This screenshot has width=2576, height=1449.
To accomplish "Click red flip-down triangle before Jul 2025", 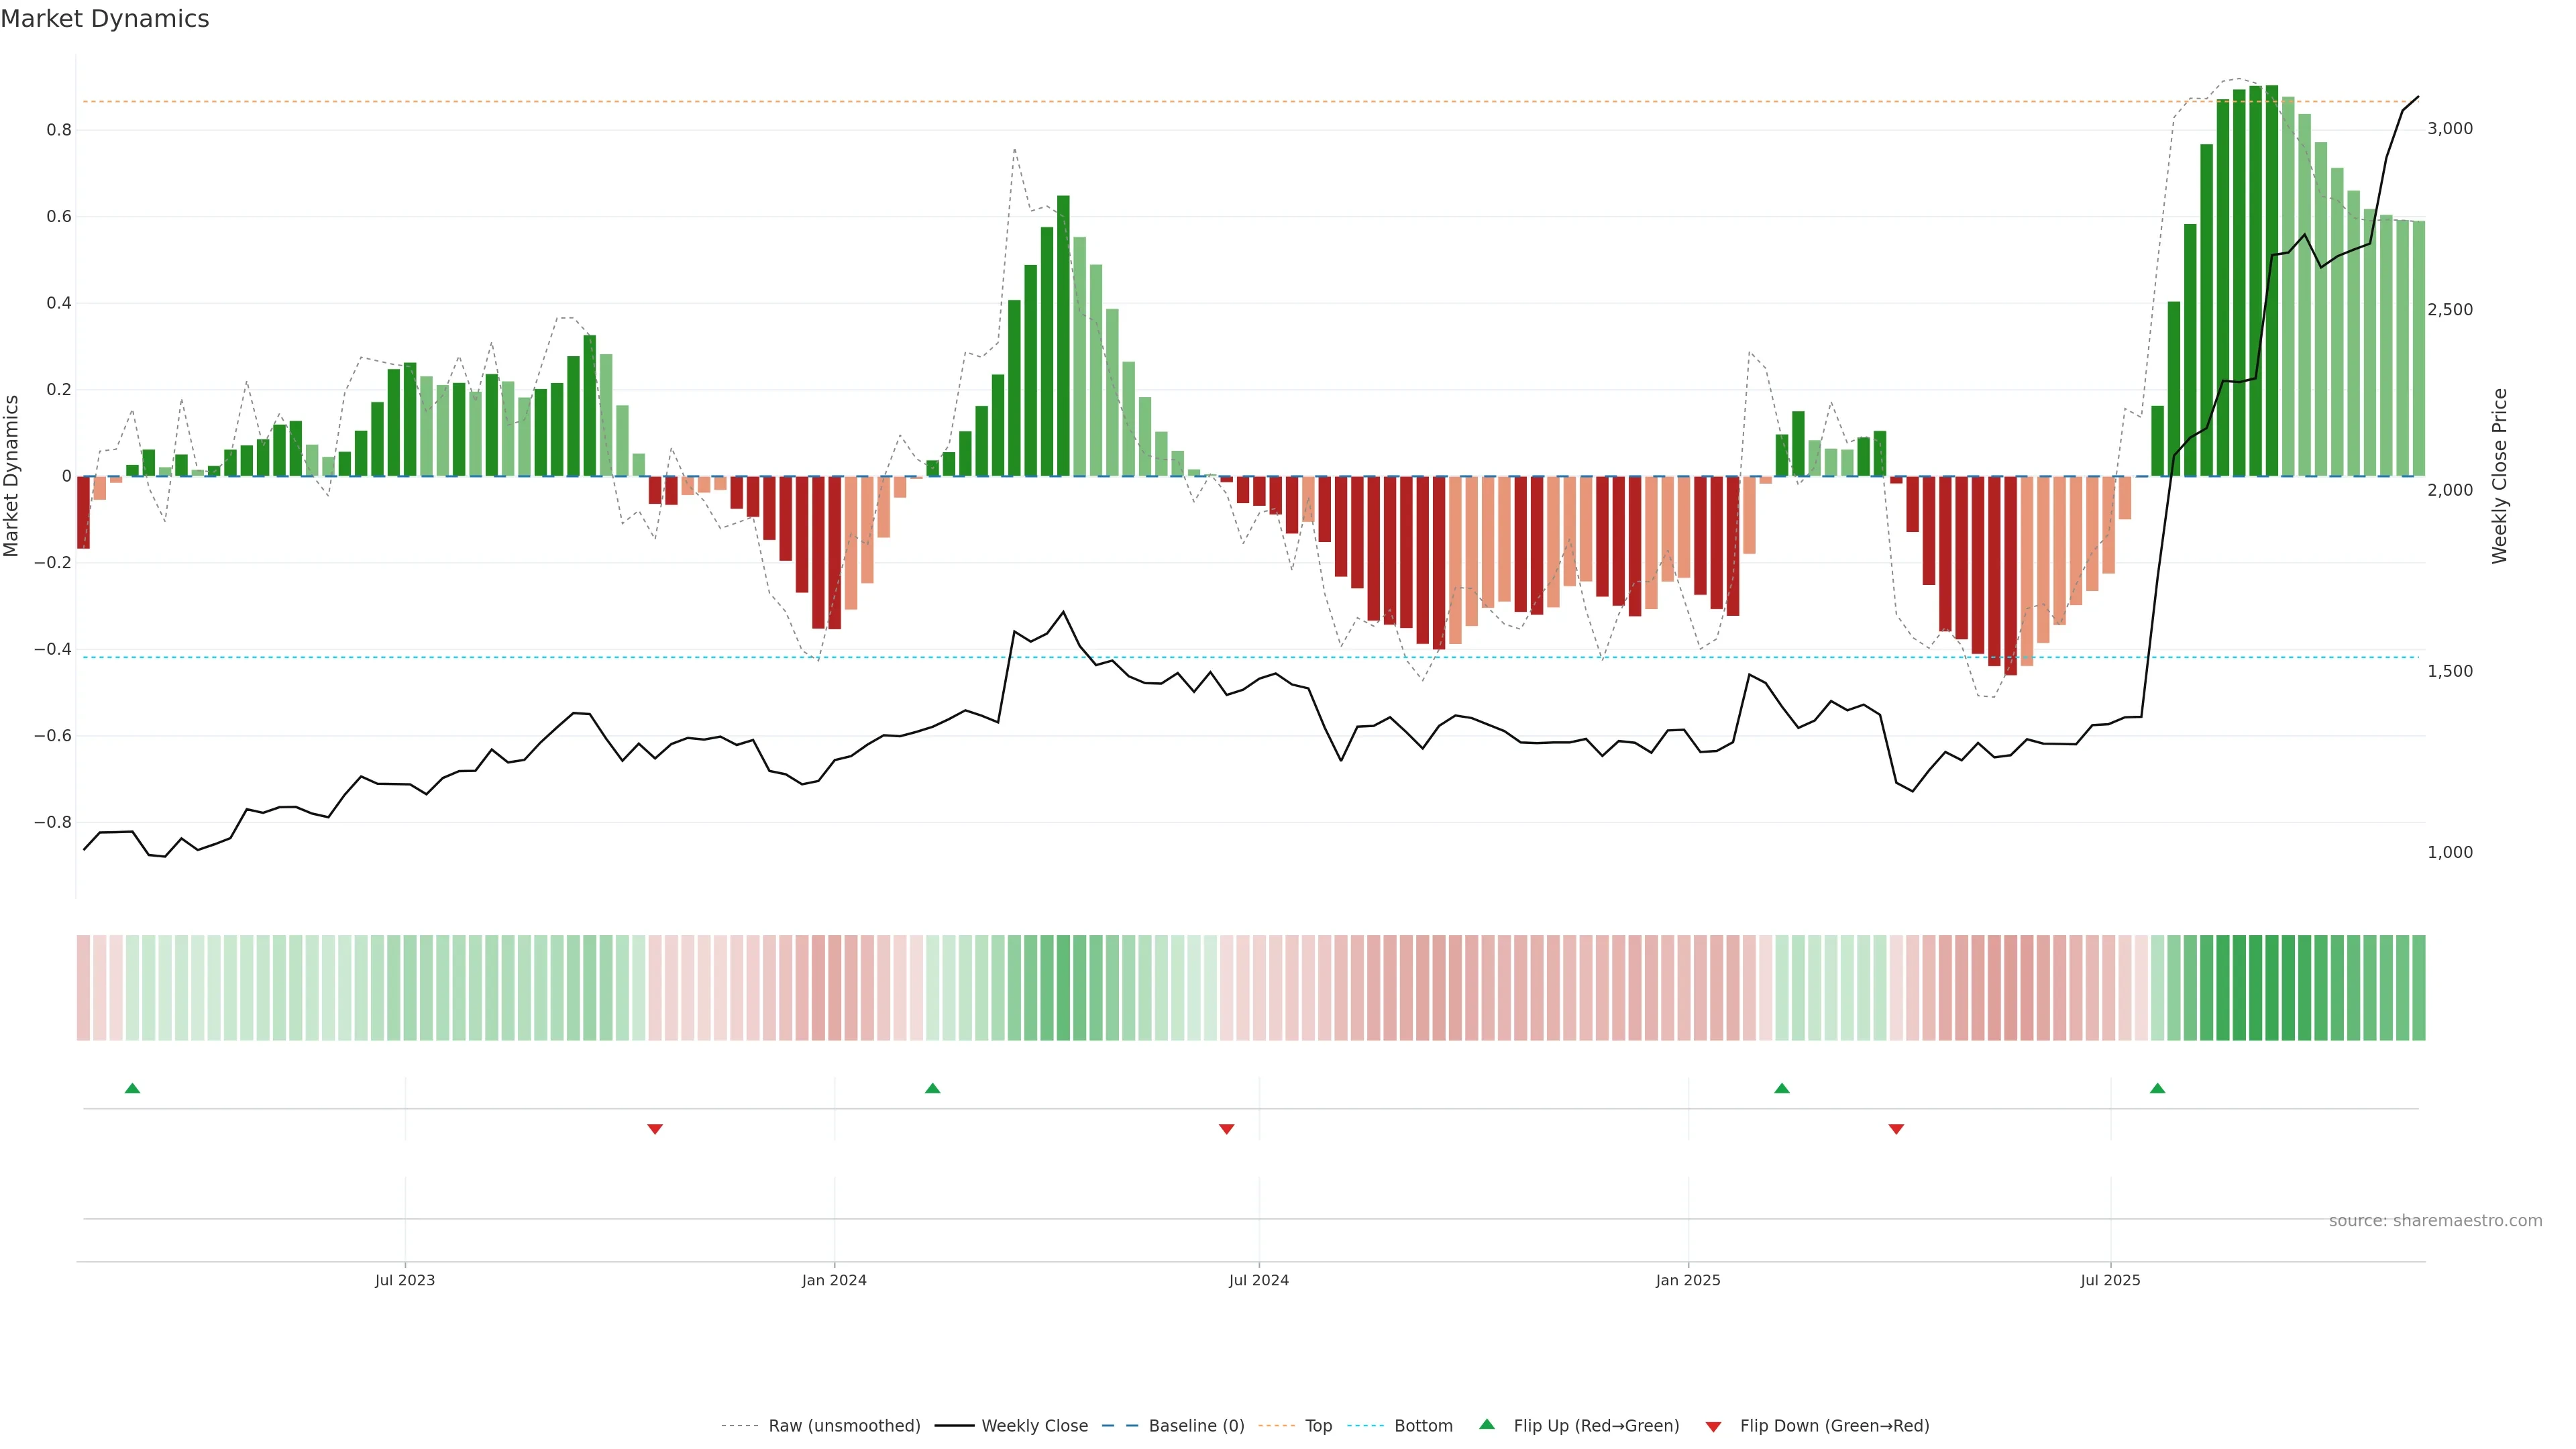I will point(1896,1129).
